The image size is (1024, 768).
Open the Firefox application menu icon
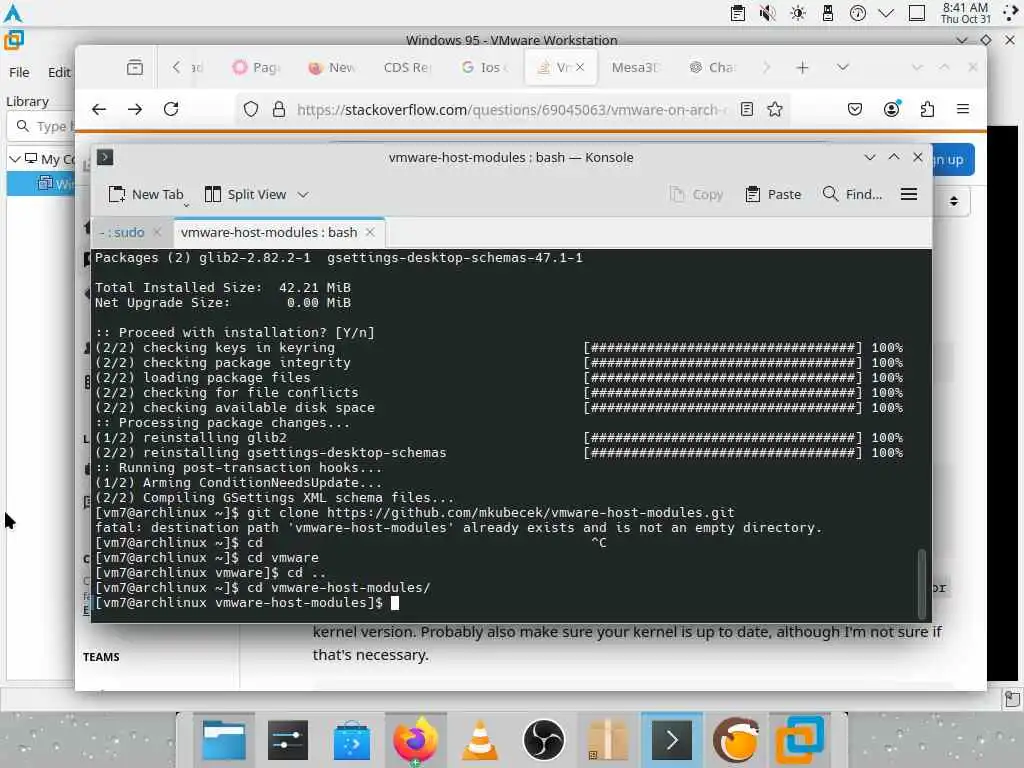point(963,109)
